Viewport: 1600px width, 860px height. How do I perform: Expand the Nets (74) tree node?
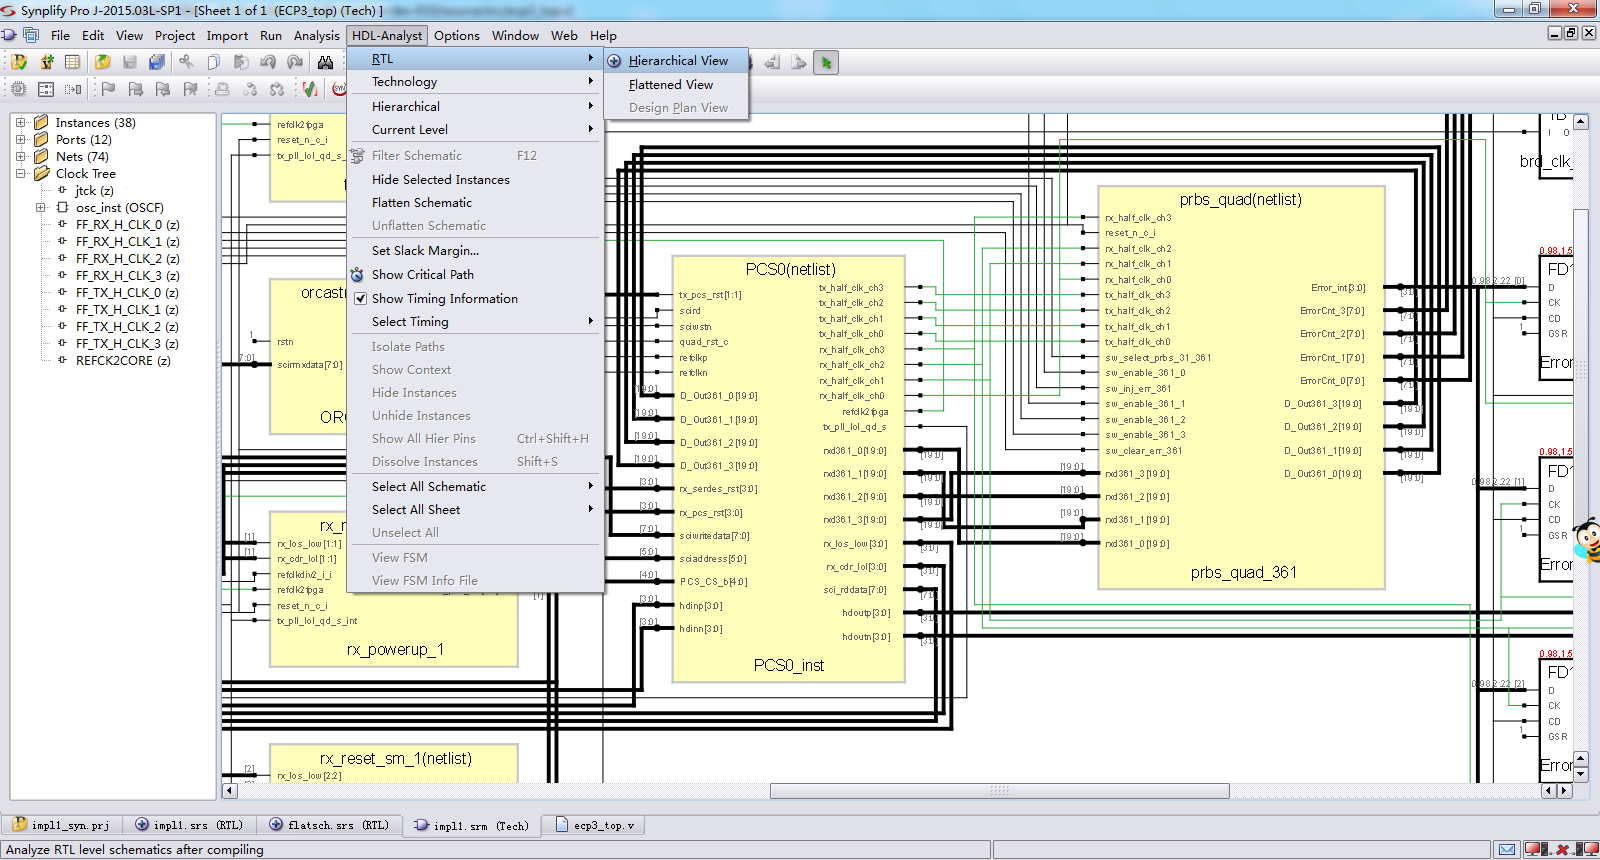pos(20,157)
